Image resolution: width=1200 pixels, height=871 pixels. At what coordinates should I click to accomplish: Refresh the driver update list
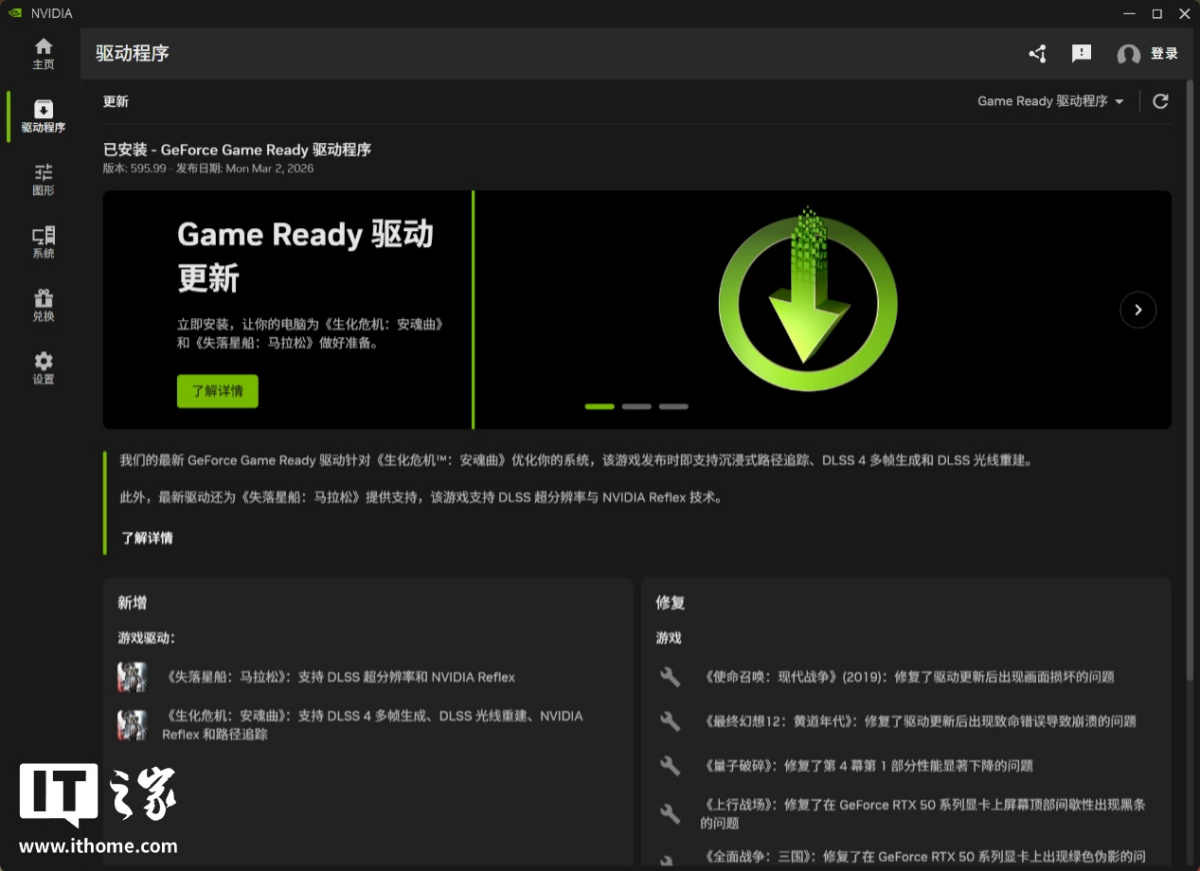(1160, 101)
